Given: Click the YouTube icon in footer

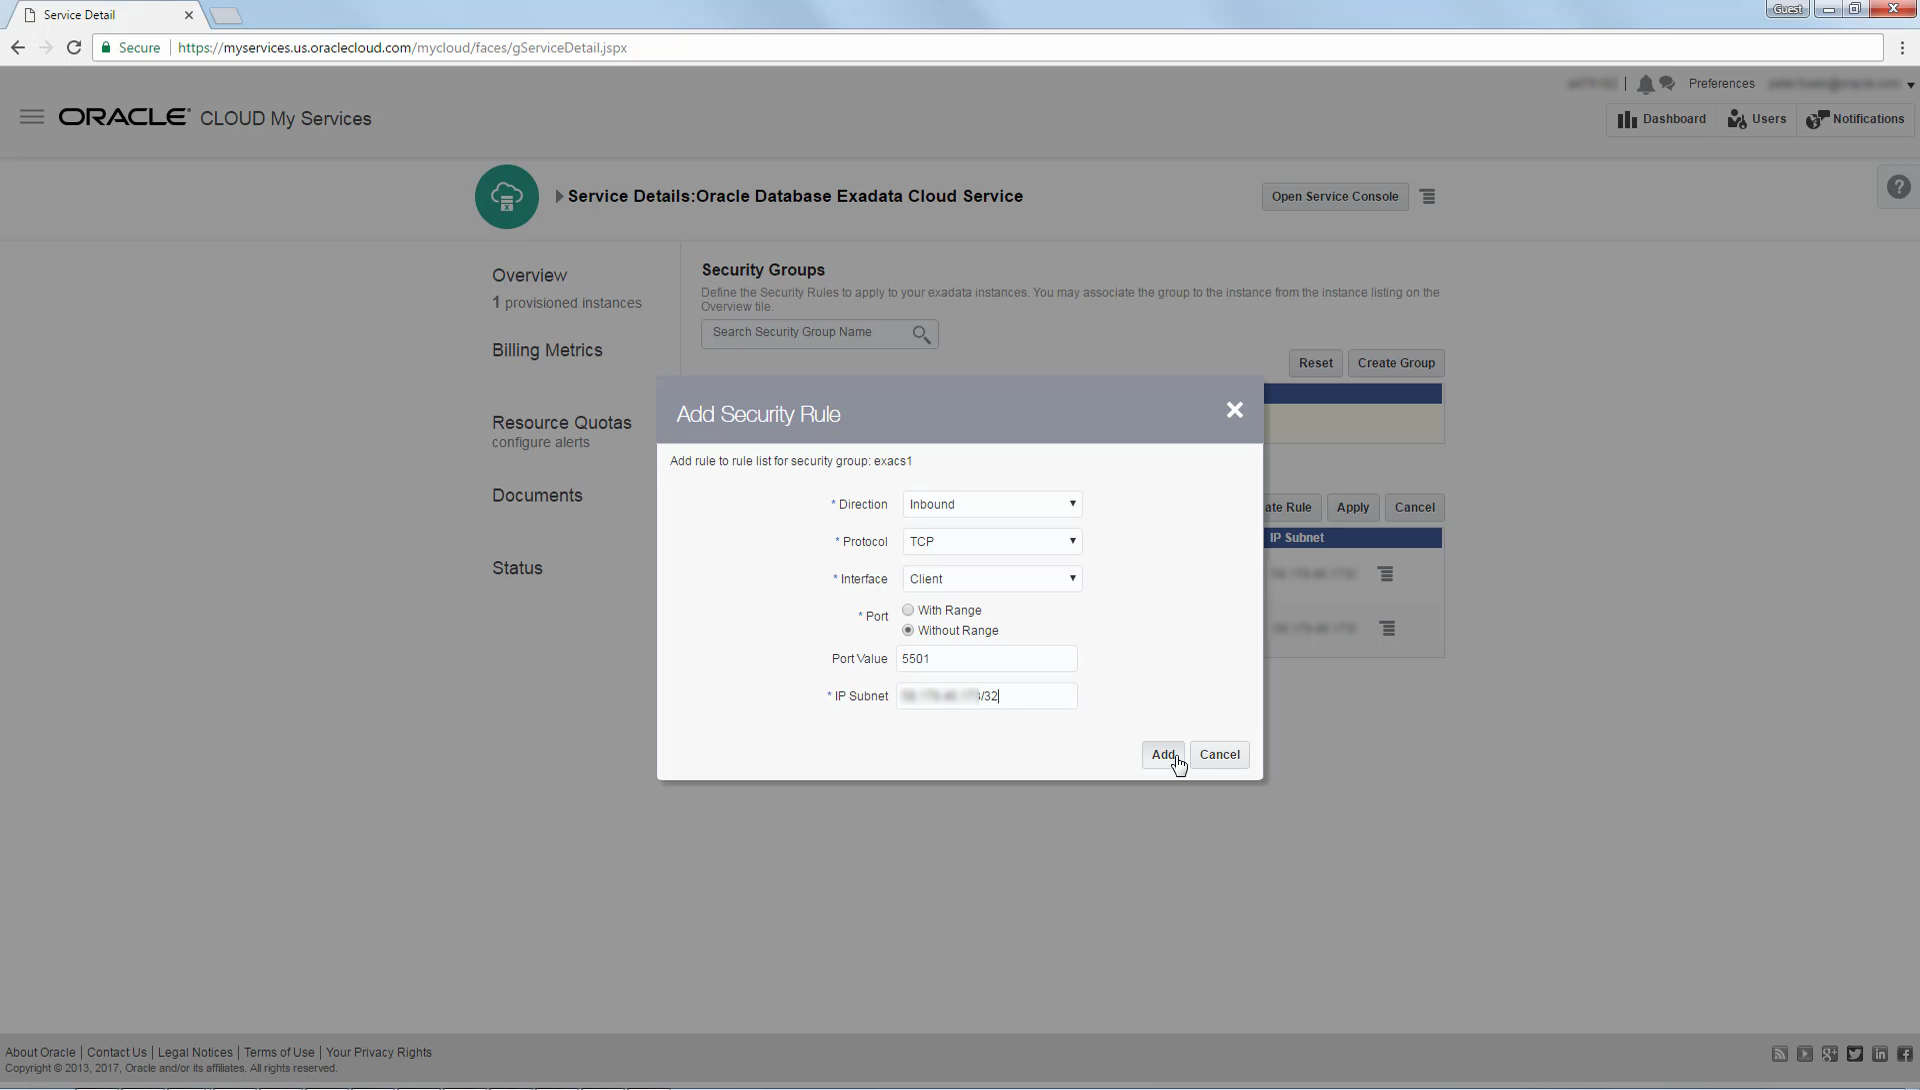Looking at the screenshot, I should pos(1805,1054).
